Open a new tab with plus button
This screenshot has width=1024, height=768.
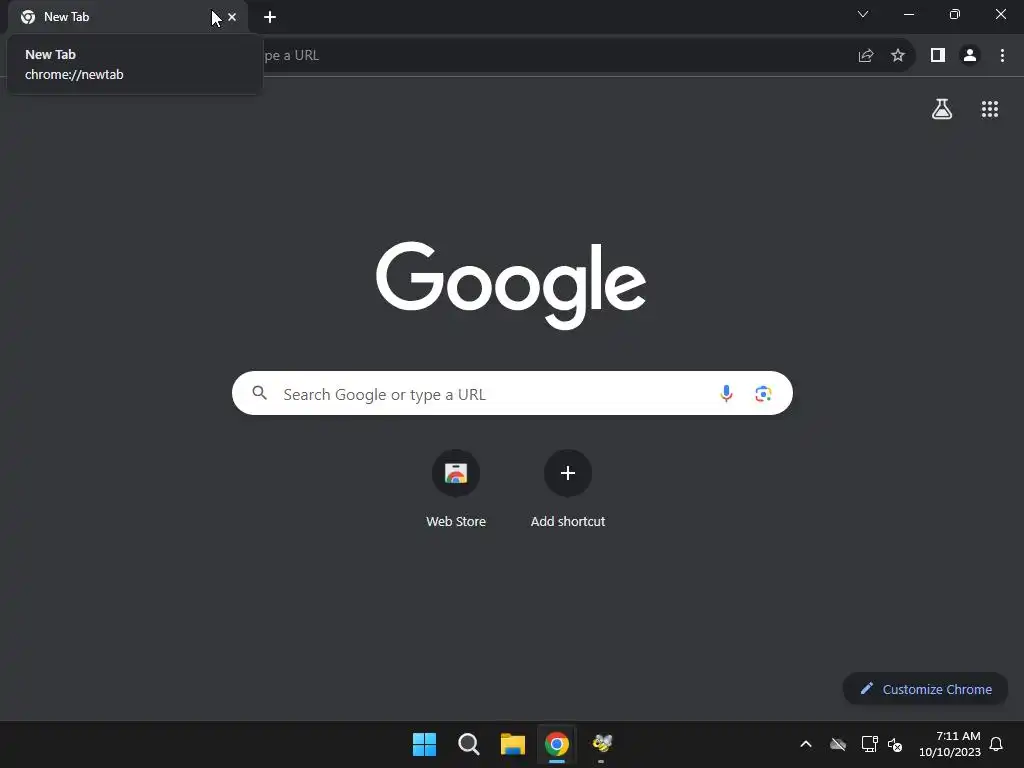tap(270, 17)
